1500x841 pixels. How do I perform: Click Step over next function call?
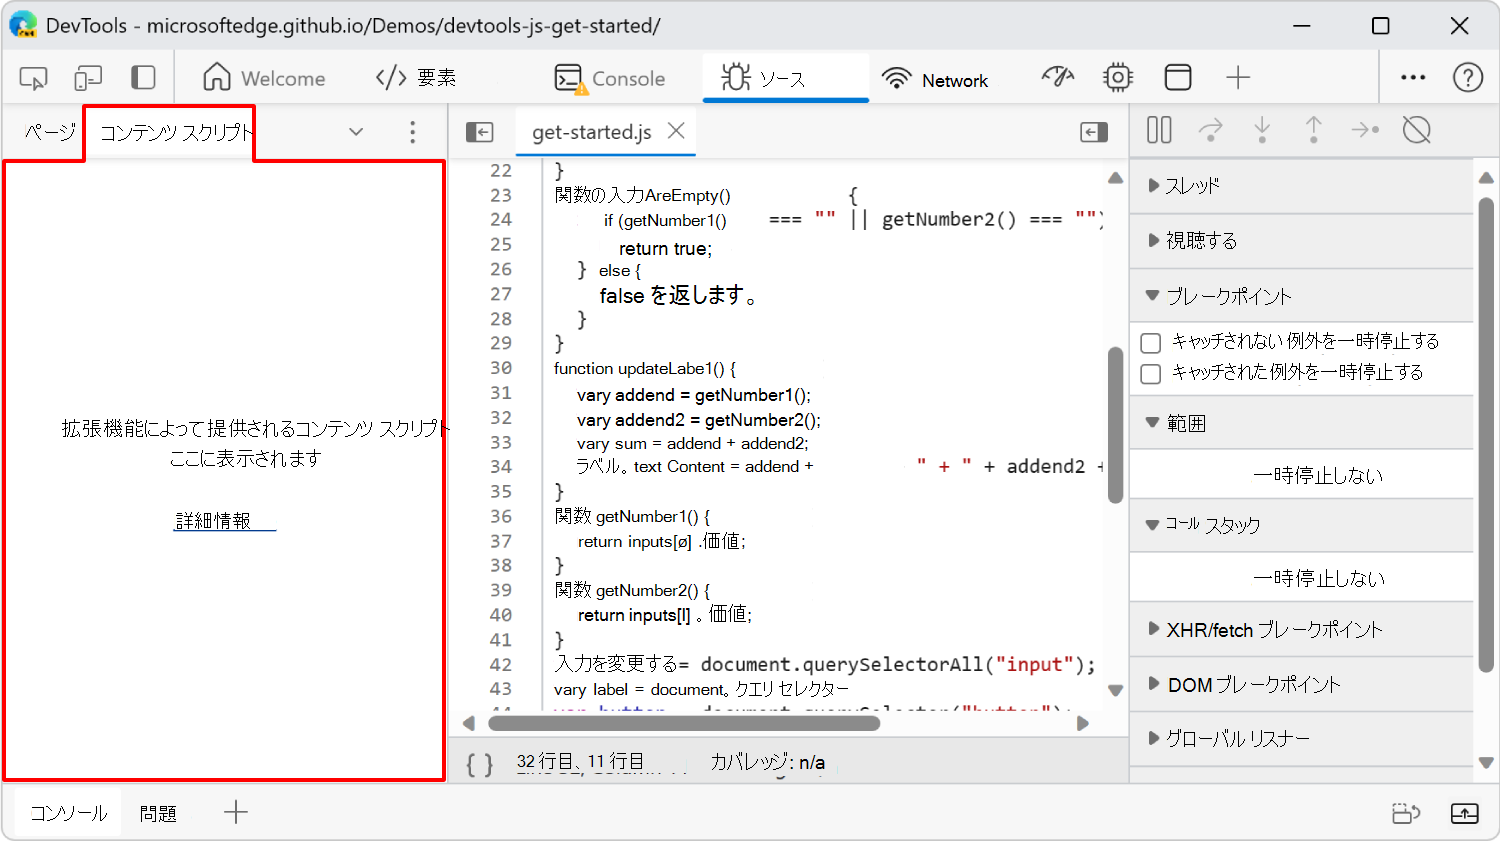1211,130
